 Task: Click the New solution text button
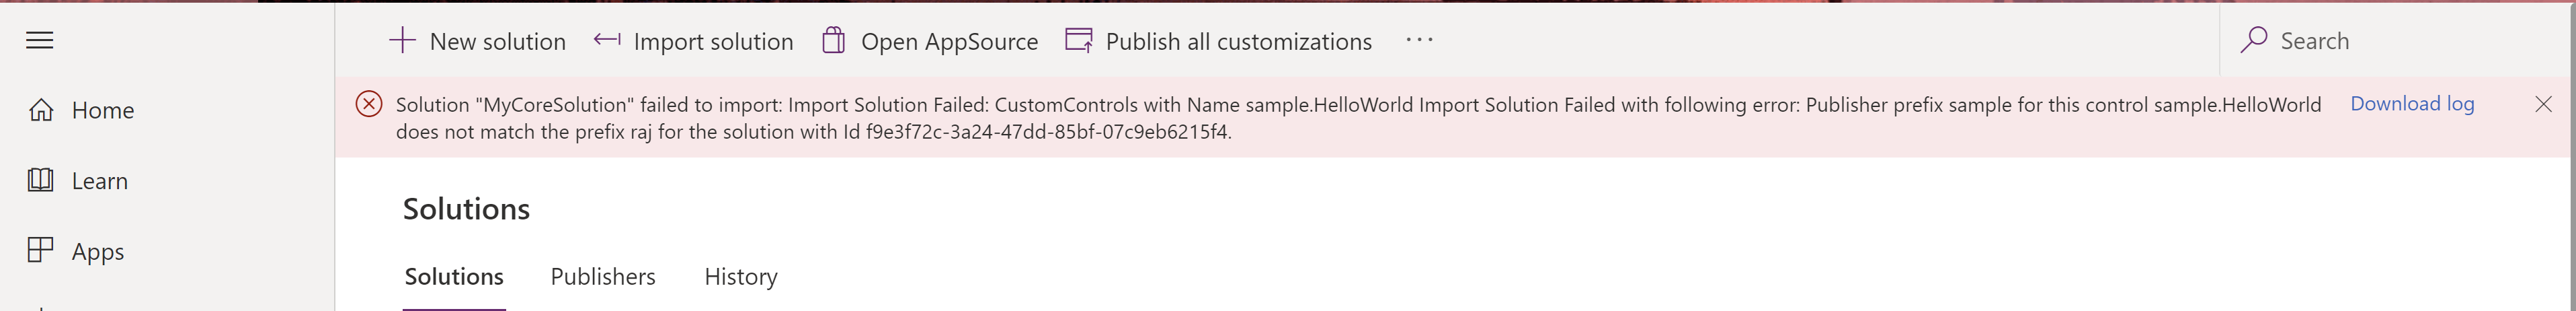[x=498, y=42]
